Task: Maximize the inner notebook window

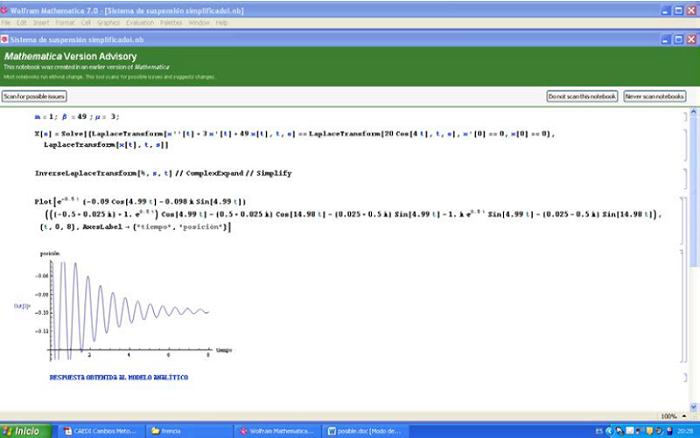Action: tap(678, 40)
